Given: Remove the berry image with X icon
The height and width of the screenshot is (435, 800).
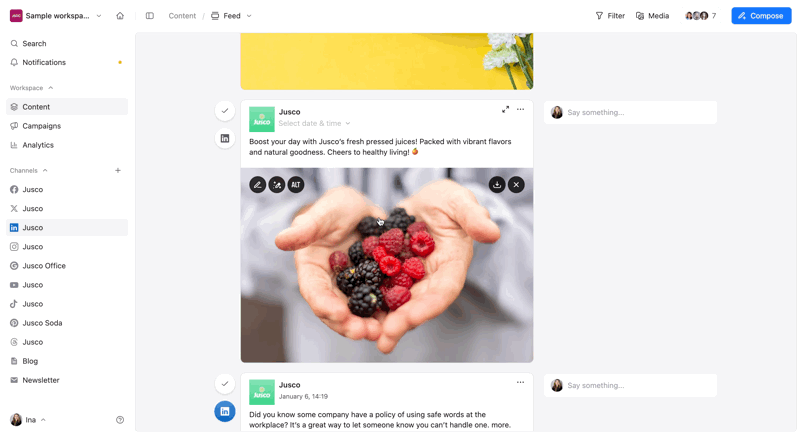Looking at the screenshot, I should pos(516,185).
